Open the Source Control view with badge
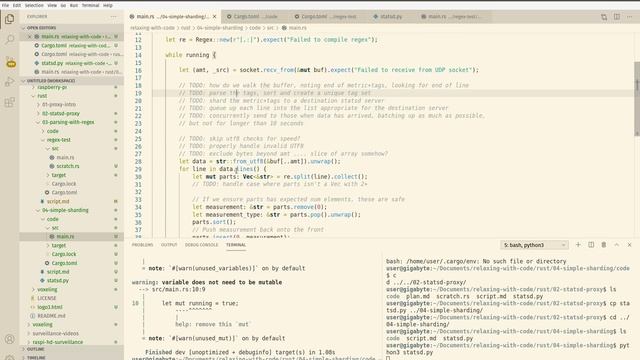 pos(10,62)
